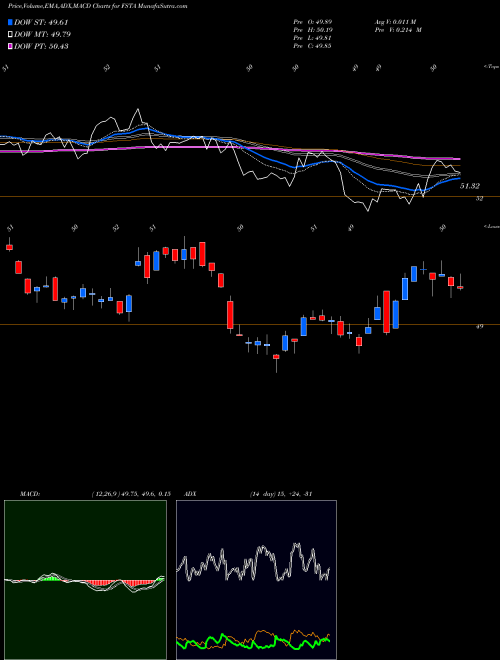Click the 'Avg V: 0.011 M' volume text
The width and height of the screenshot is (500, 660).
(395, 22)
